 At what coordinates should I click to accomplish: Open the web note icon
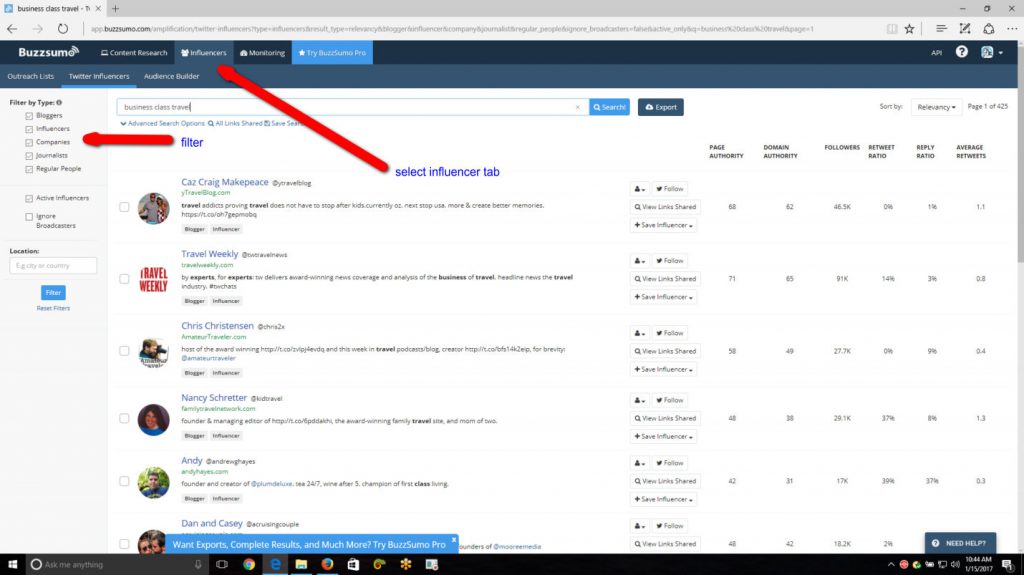click(965, 29)
